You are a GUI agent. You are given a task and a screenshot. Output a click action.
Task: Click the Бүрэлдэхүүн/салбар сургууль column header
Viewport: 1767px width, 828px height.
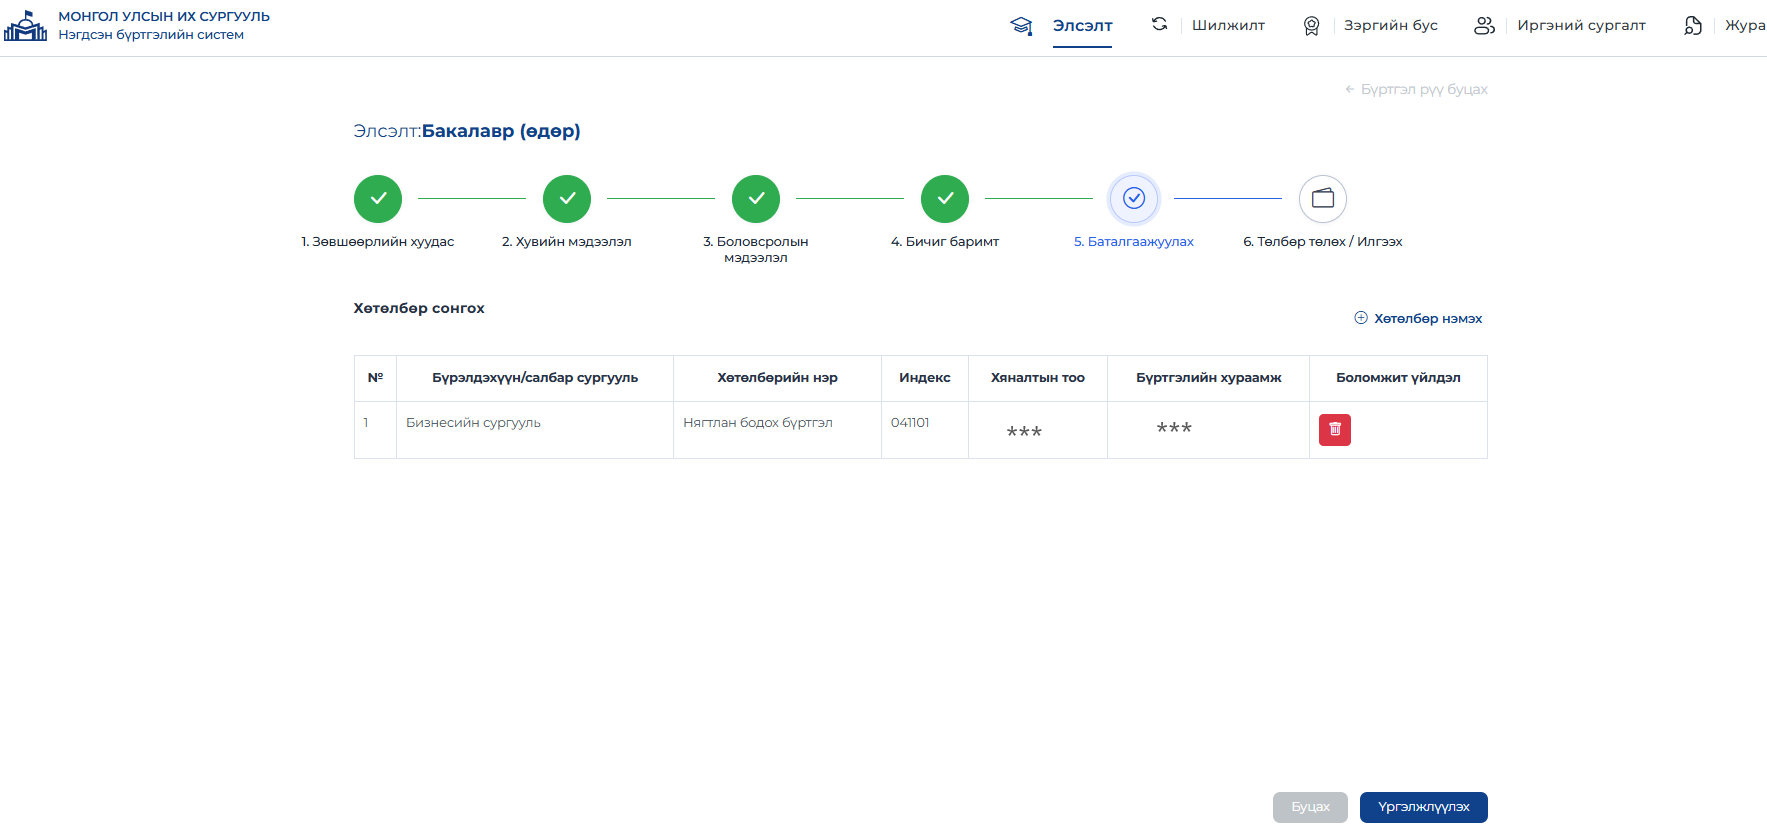tap(535, 378)
